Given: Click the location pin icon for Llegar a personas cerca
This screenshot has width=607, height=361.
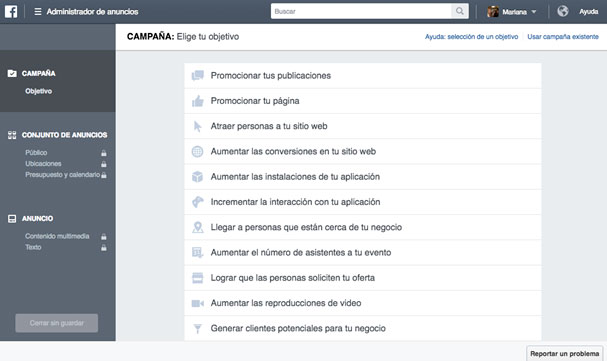Looking at the screenshot, I should coord(197,227).
